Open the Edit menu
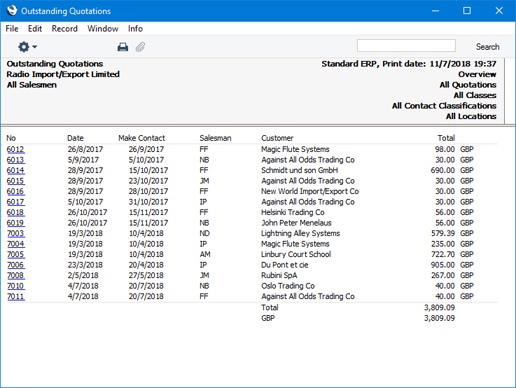 tap(35, 29)
